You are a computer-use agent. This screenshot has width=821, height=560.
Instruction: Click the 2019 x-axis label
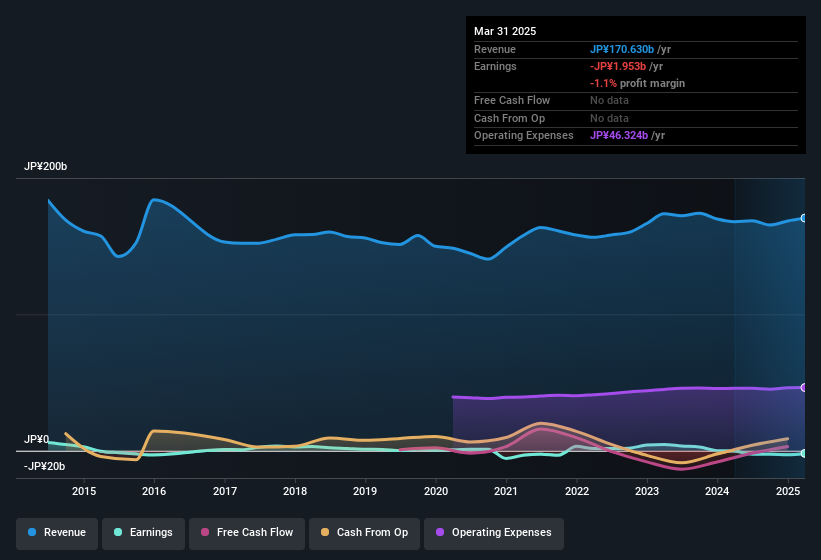(365, 491)
